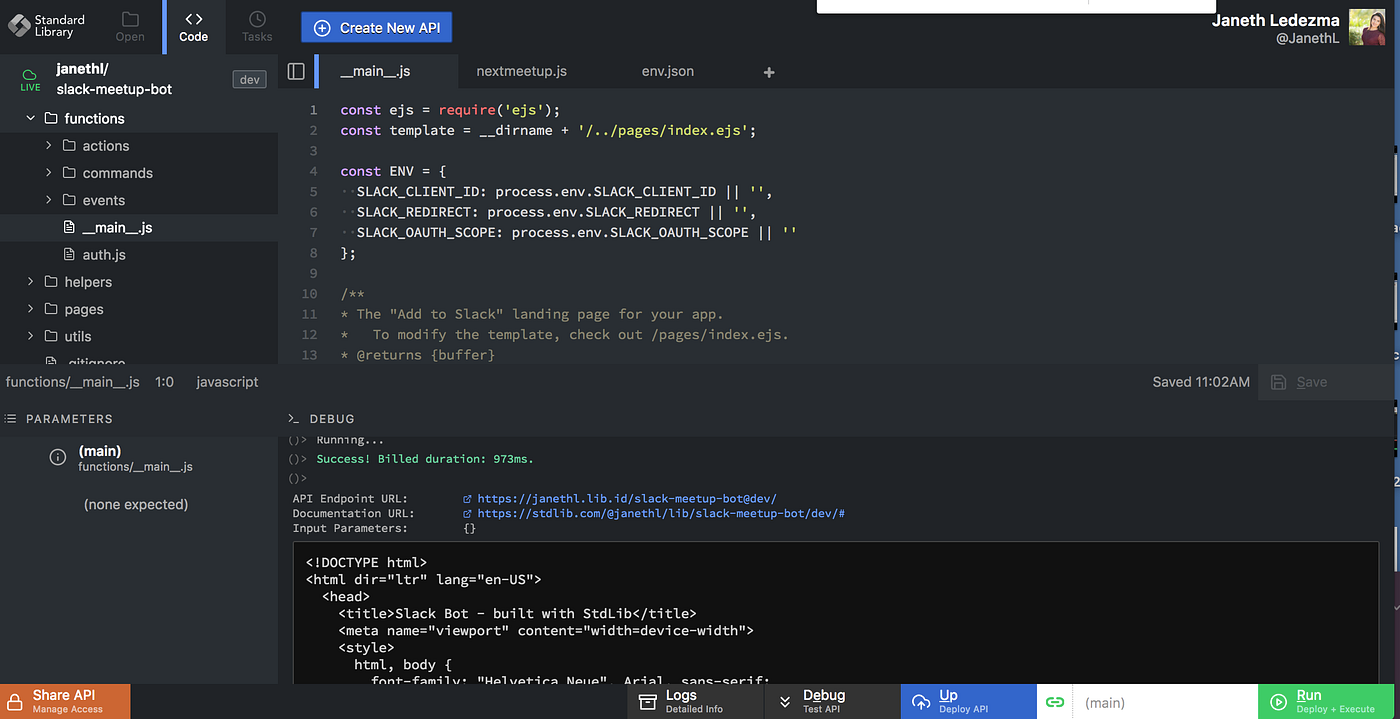
Task: Expand the utils folder chevron
Action: click(30, 336)
